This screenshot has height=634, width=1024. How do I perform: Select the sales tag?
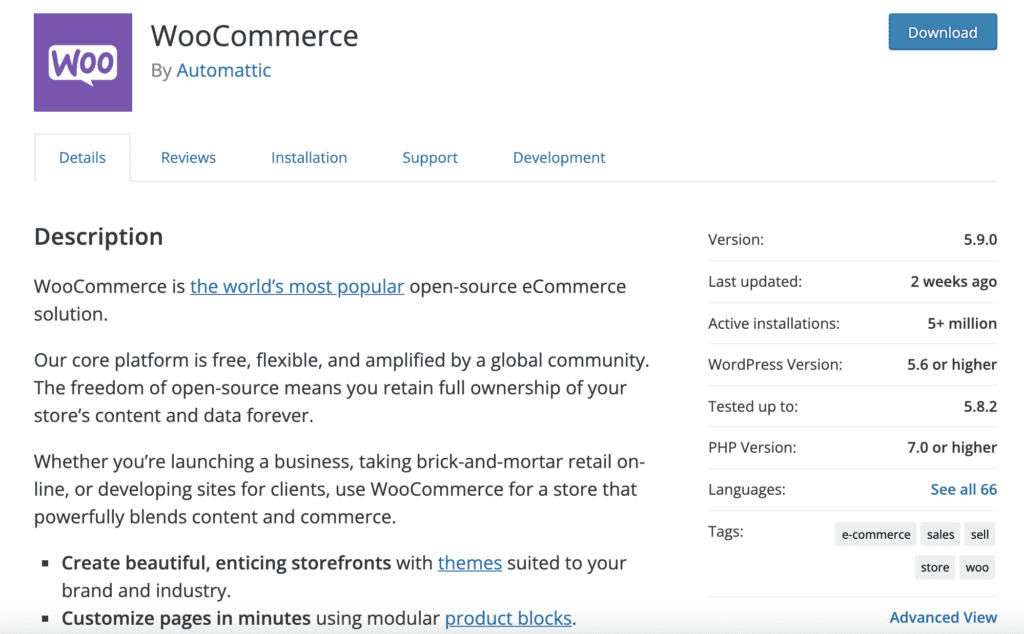point(940,534)
